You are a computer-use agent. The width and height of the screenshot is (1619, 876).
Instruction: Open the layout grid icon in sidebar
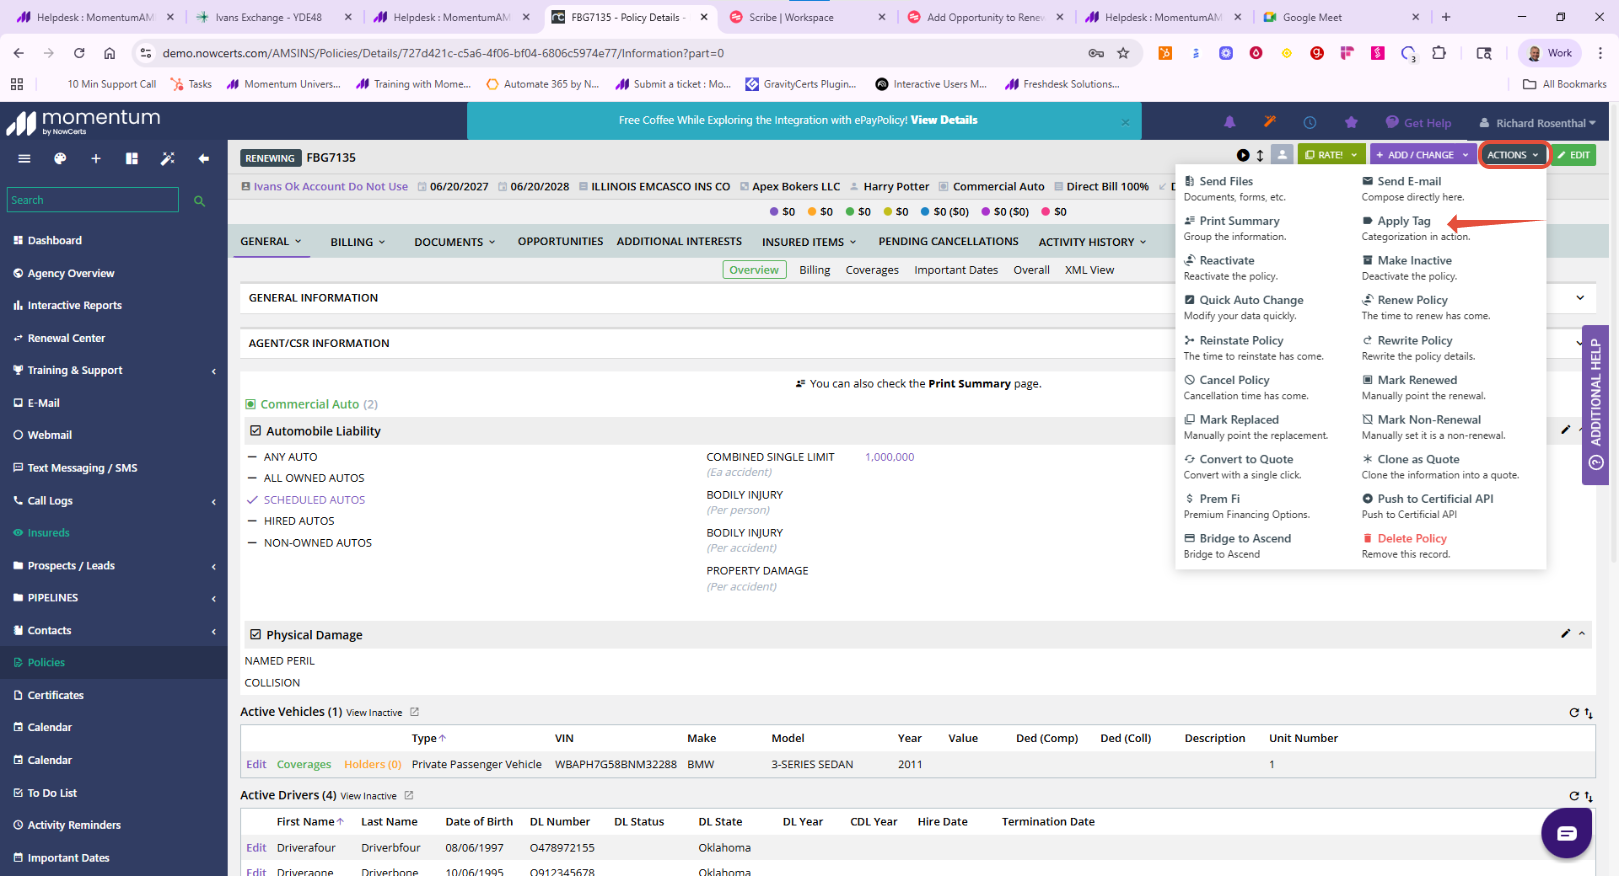click(x=131, y=158)
